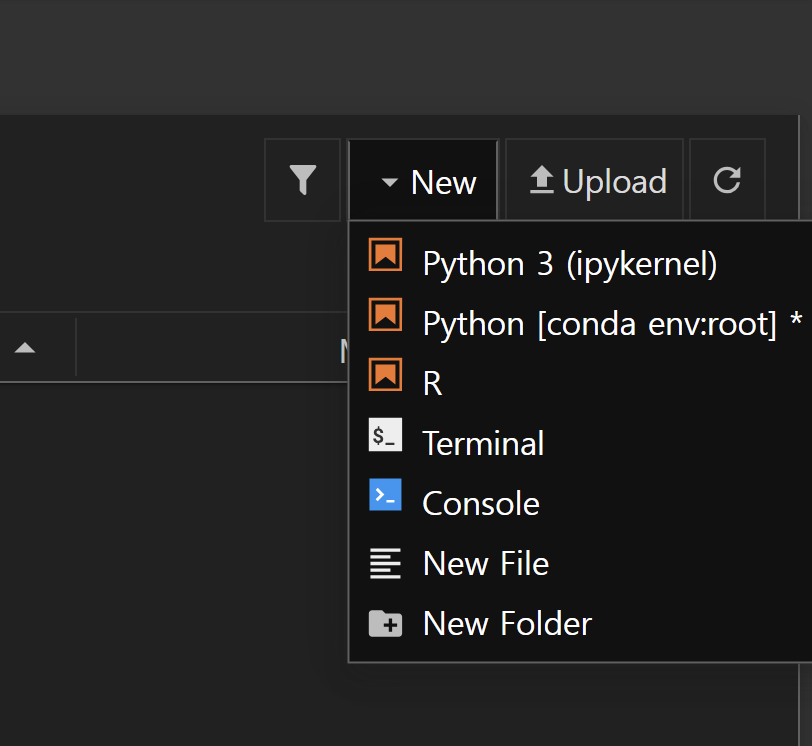Launch a new Console
Image resolution: width=812 pixels, height=746 pixels.
click(x=581, y=503)
